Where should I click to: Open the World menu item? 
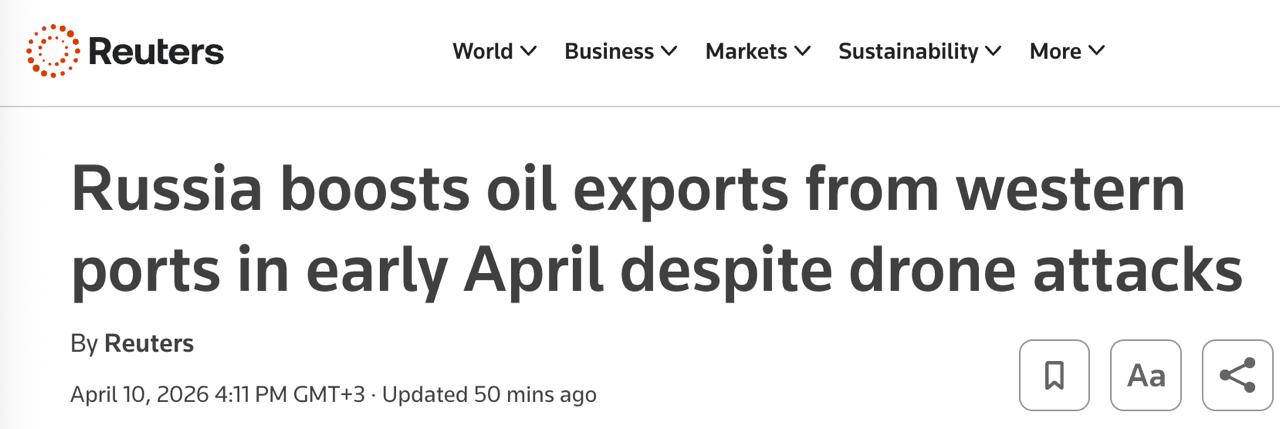(483, 51)
